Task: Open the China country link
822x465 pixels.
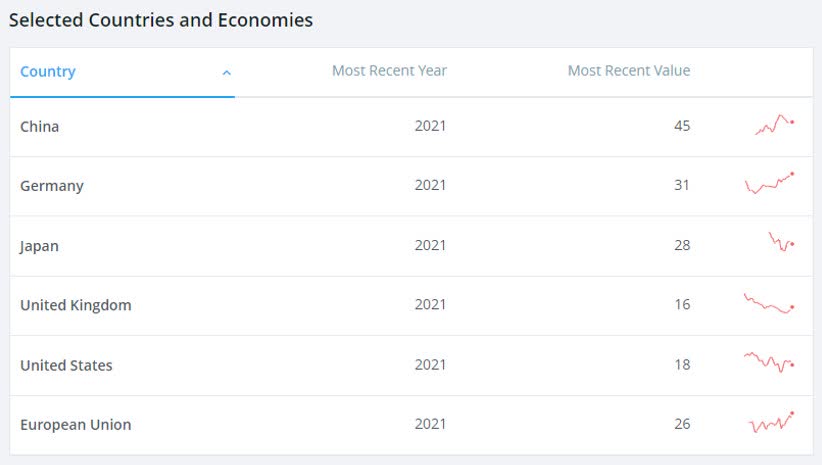Action: coord(39,126)
